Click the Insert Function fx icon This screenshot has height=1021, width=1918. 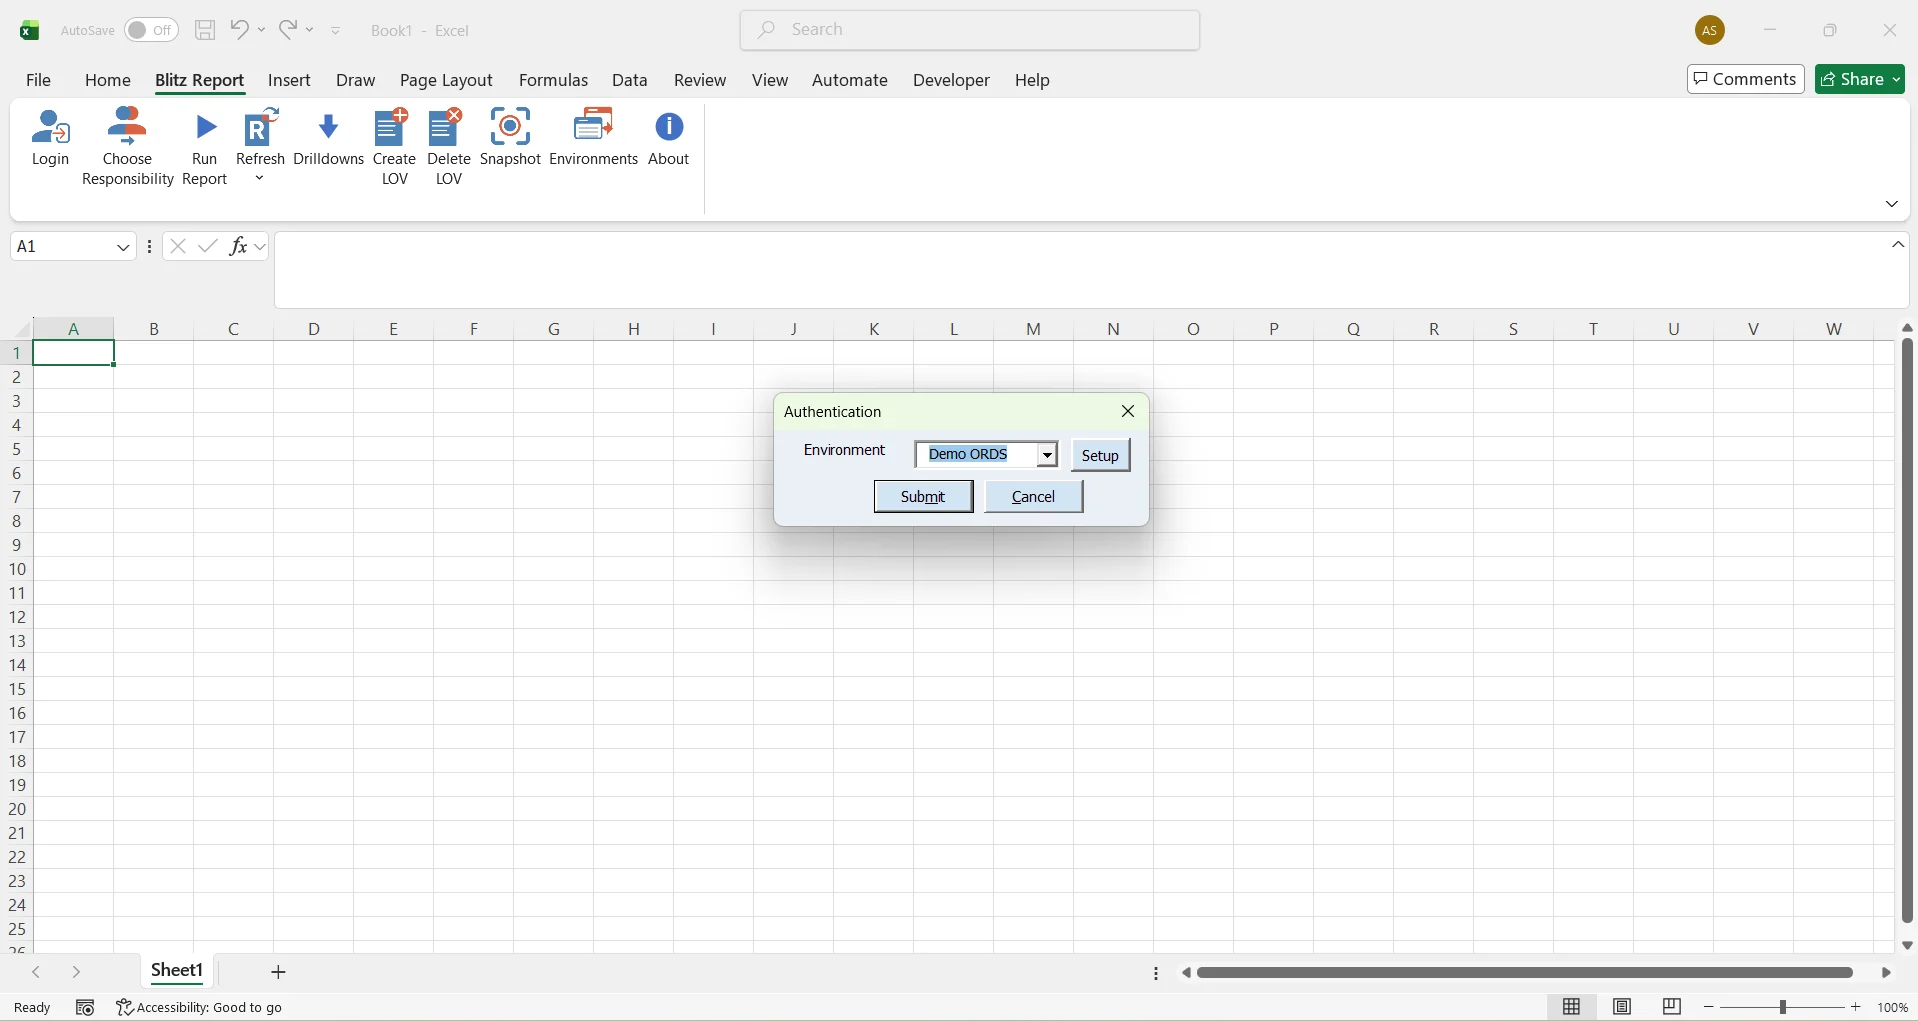click(238, 246)
